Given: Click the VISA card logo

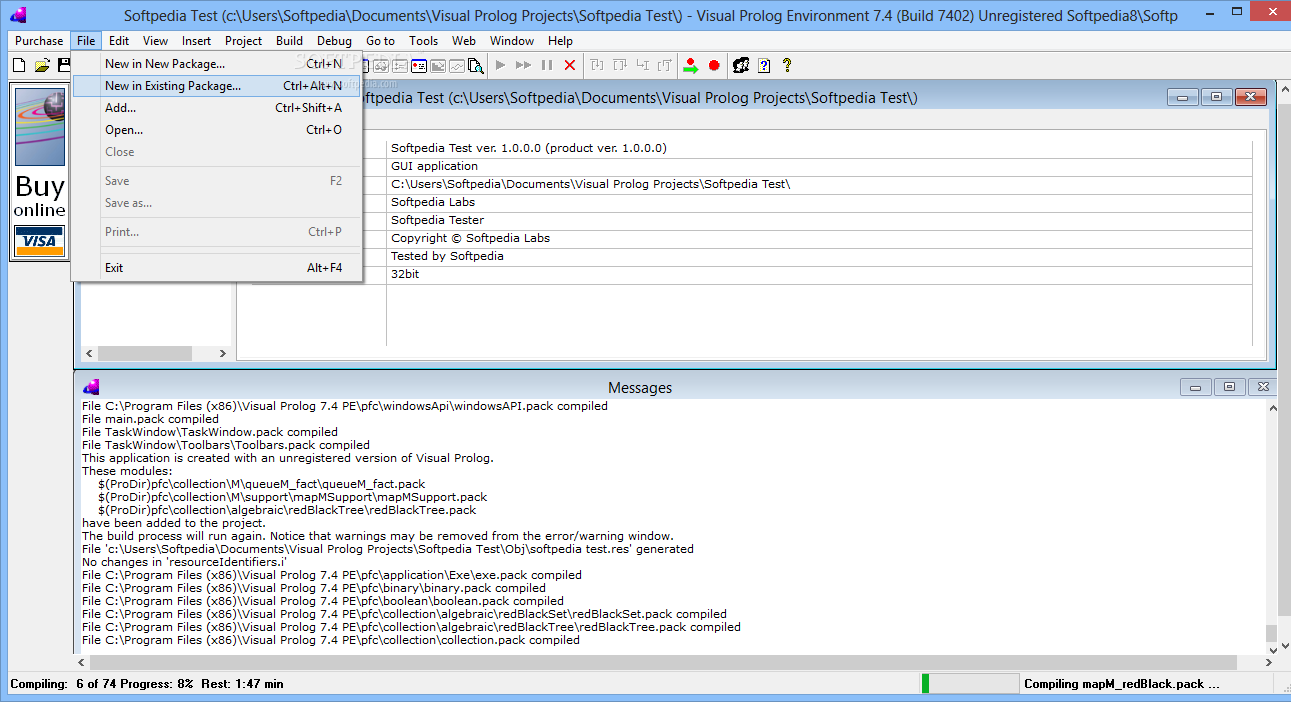Looking at the screenshot, I should [40, 240].
